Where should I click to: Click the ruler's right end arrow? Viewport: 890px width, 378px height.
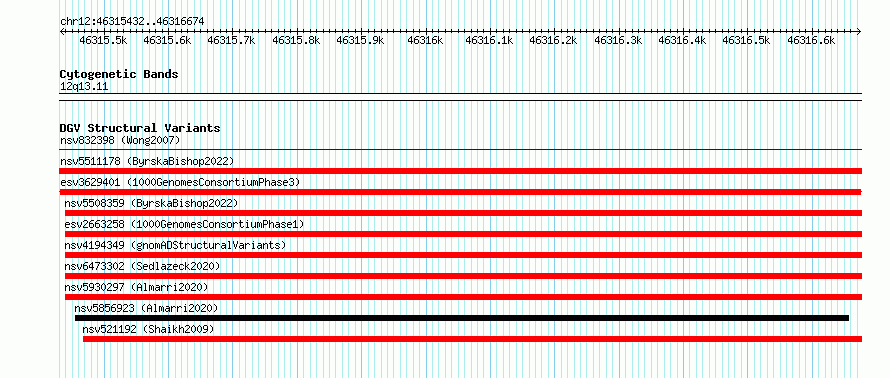coord(859,31)
